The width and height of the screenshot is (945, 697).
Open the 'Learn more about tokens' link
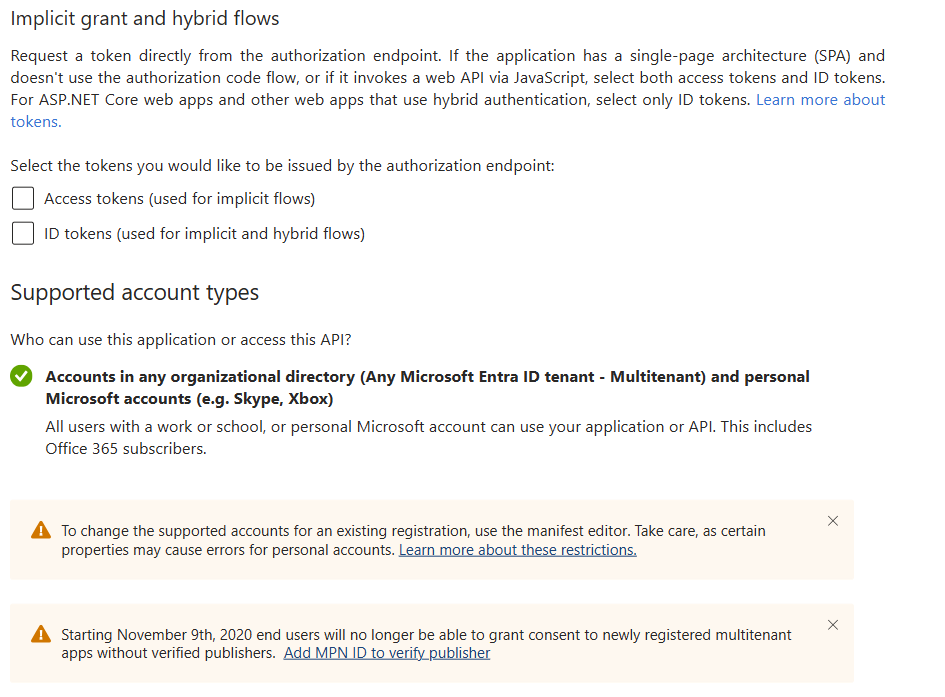pos(820,99)
